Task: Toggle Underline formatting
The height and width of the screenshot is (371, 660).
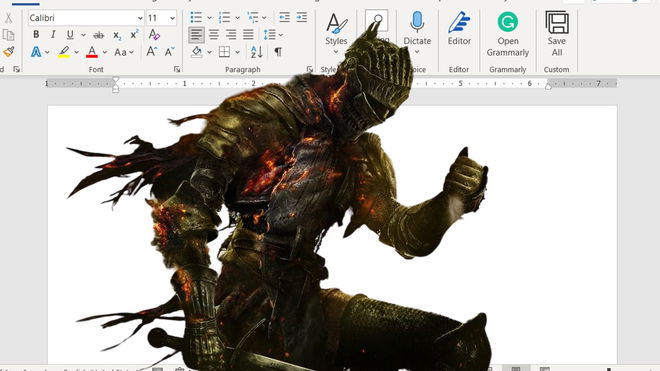Action: (x=70, y=35)
